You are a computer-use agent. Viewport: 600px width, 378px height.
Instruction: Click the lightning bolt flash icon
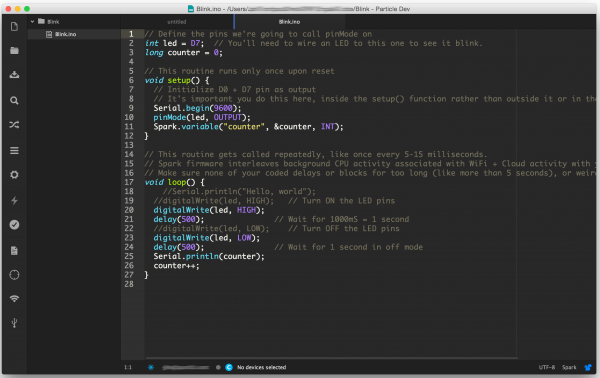click(x=14, y=200)
